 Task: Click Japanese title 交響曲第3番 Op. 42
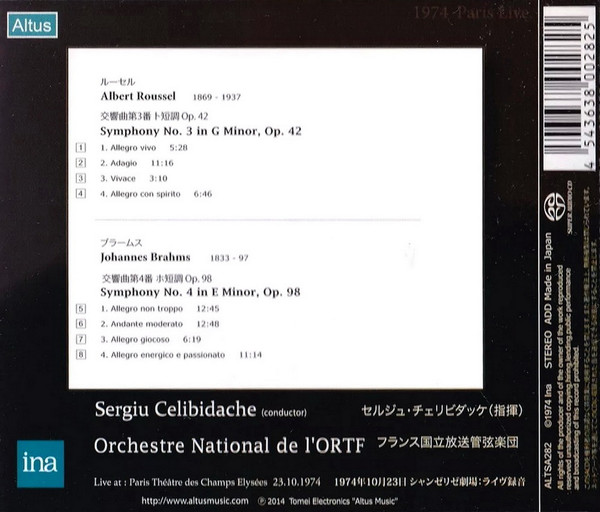(x=154, y=116)
